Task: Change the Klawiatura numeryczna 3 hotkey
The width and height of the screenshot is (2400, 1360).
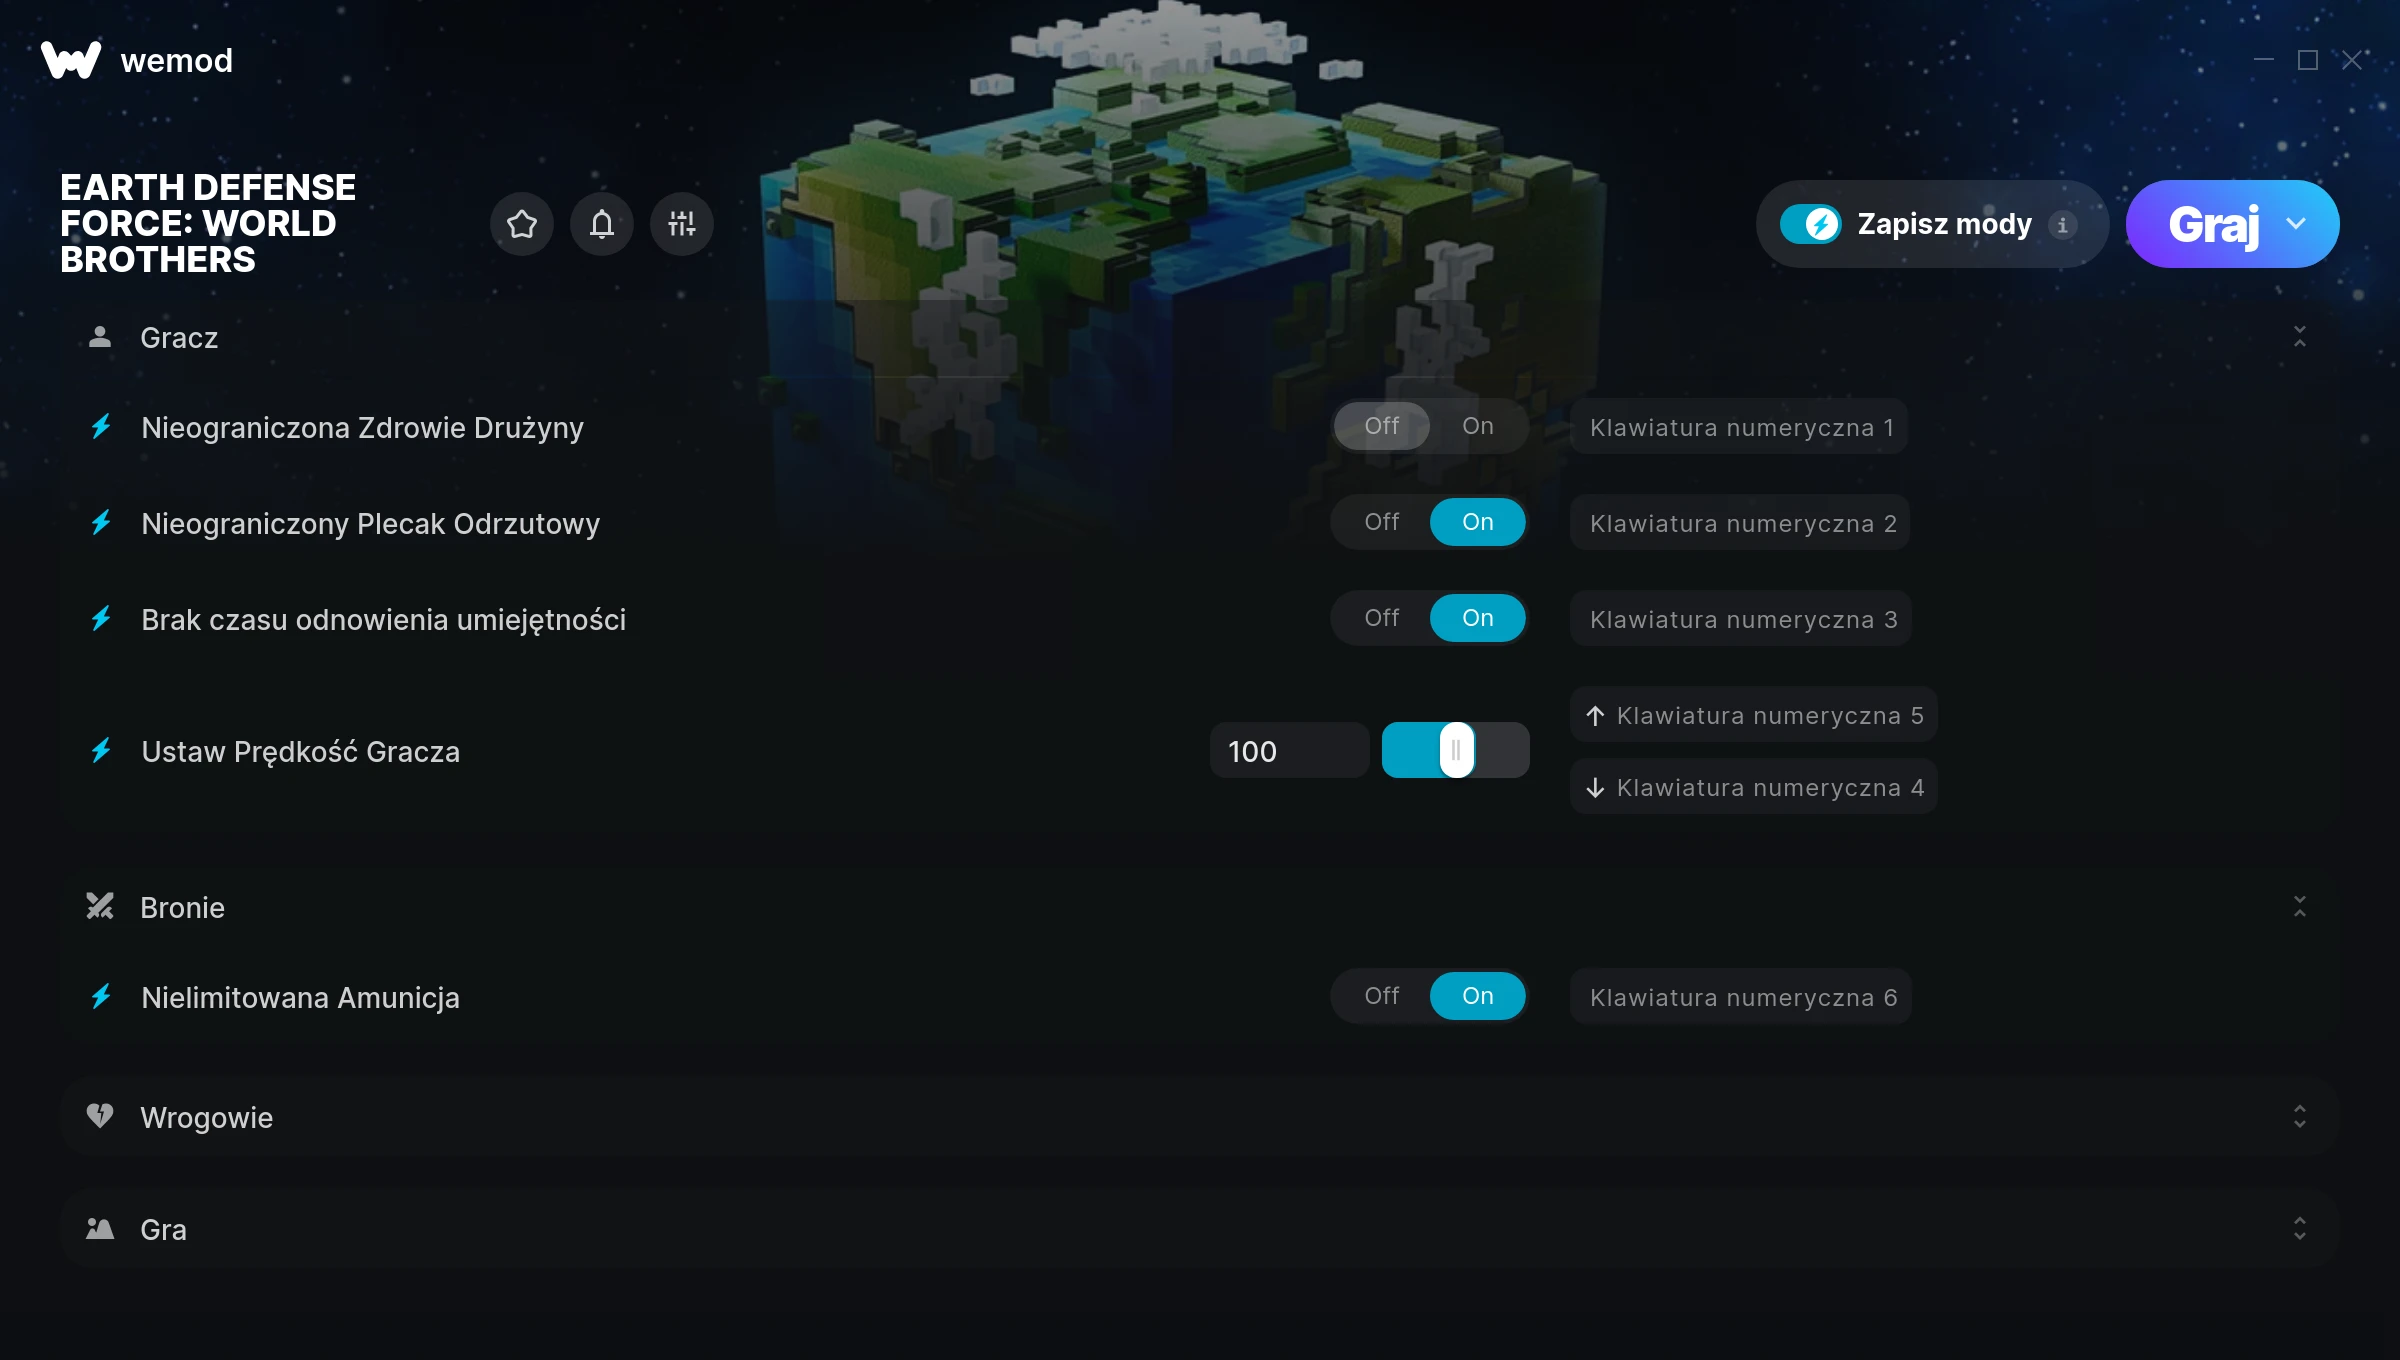Action: [x=1742, y=619]
